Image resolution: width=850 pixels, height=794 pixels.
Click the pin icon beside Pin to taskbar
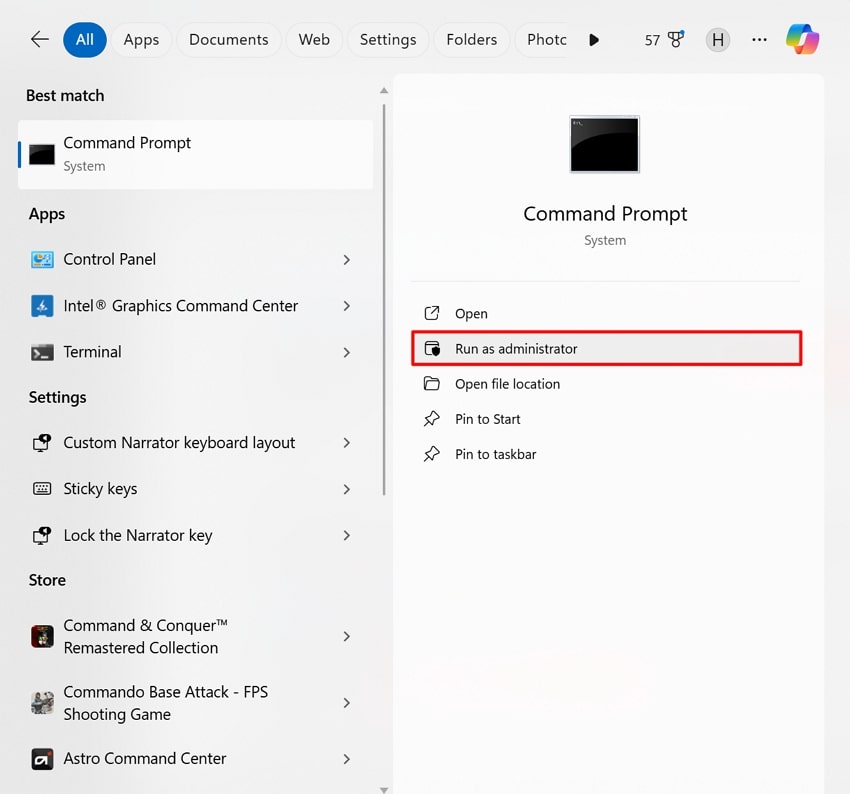click(432, 454)
